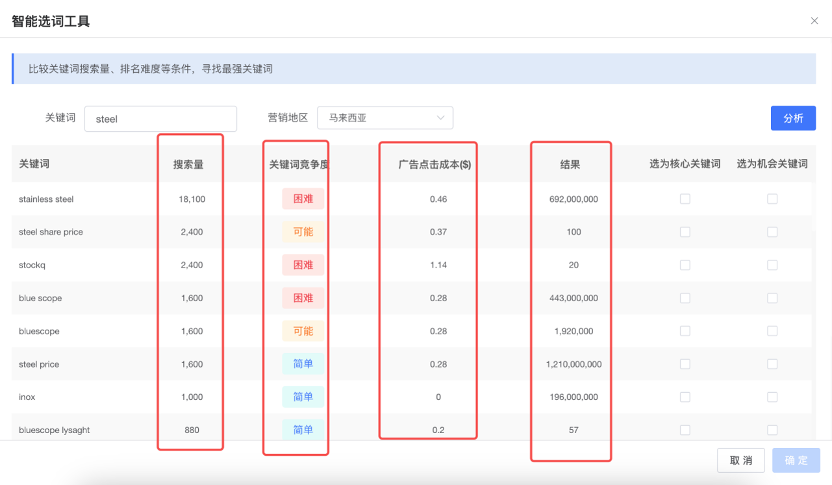This screenshot has width=832, height=485.
Task: Click the keyword cell blue scope
Action: [40, 298]
